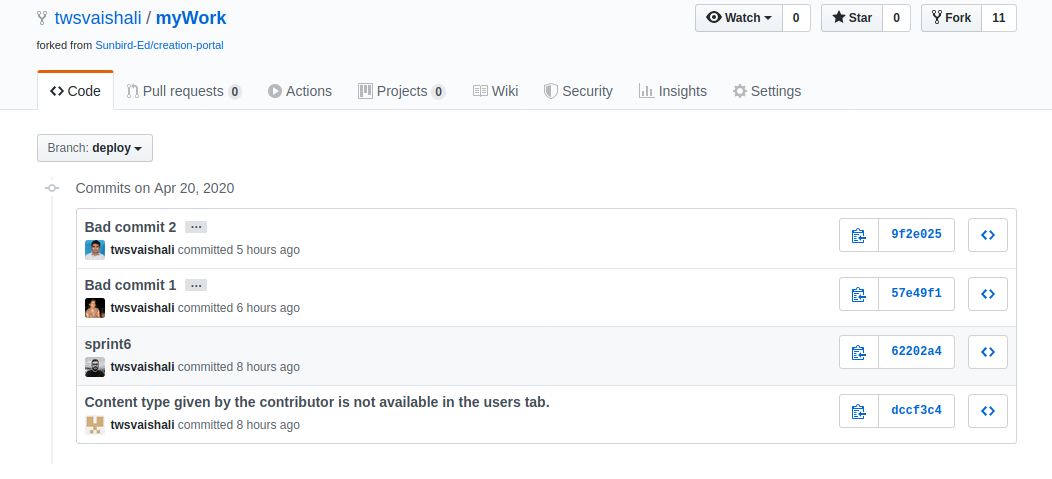Screen dimensions: 1052x479
Task: Open the Branch: deploy dropdown
Action: 95,148
